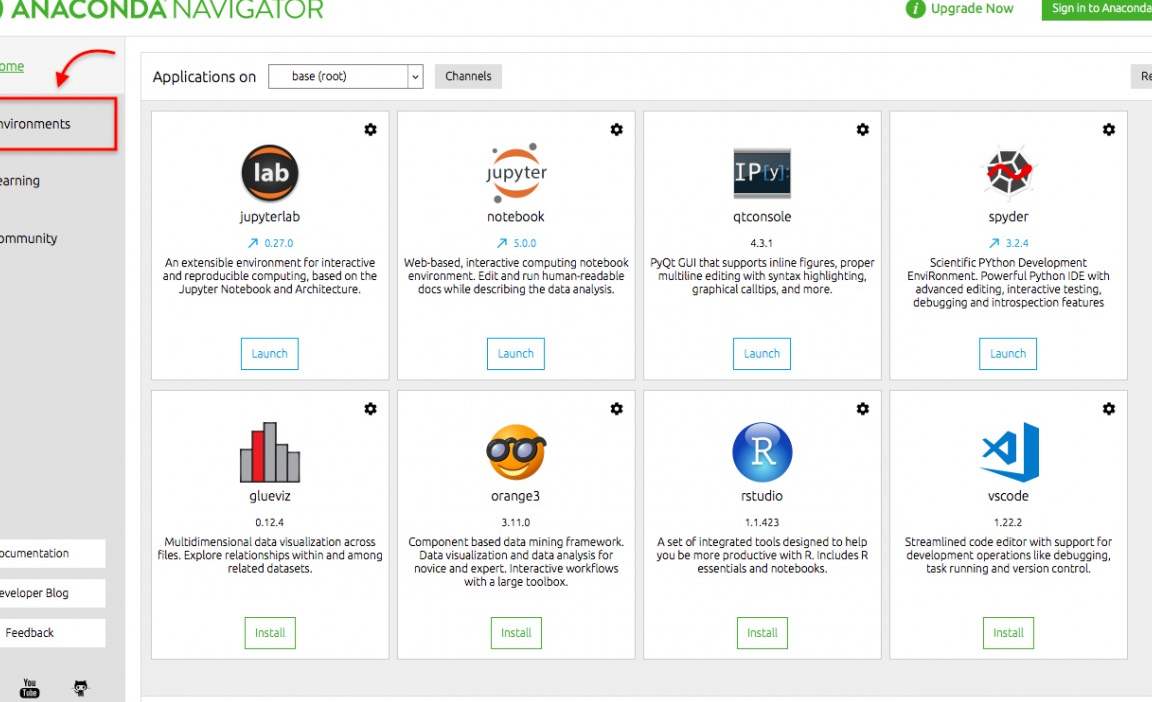Open the Learning tab

point(20,181)
